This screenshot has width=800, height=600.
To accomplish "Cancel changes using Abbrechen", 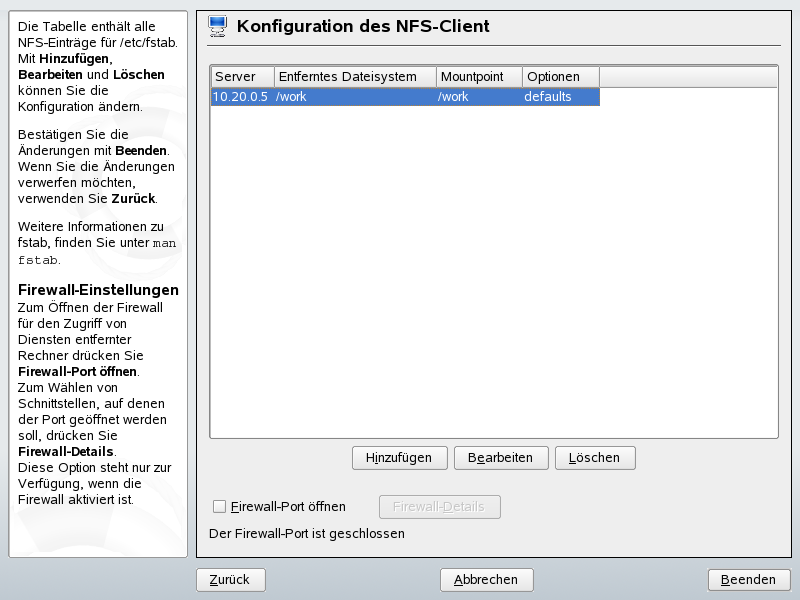I will tap(486, 579).
